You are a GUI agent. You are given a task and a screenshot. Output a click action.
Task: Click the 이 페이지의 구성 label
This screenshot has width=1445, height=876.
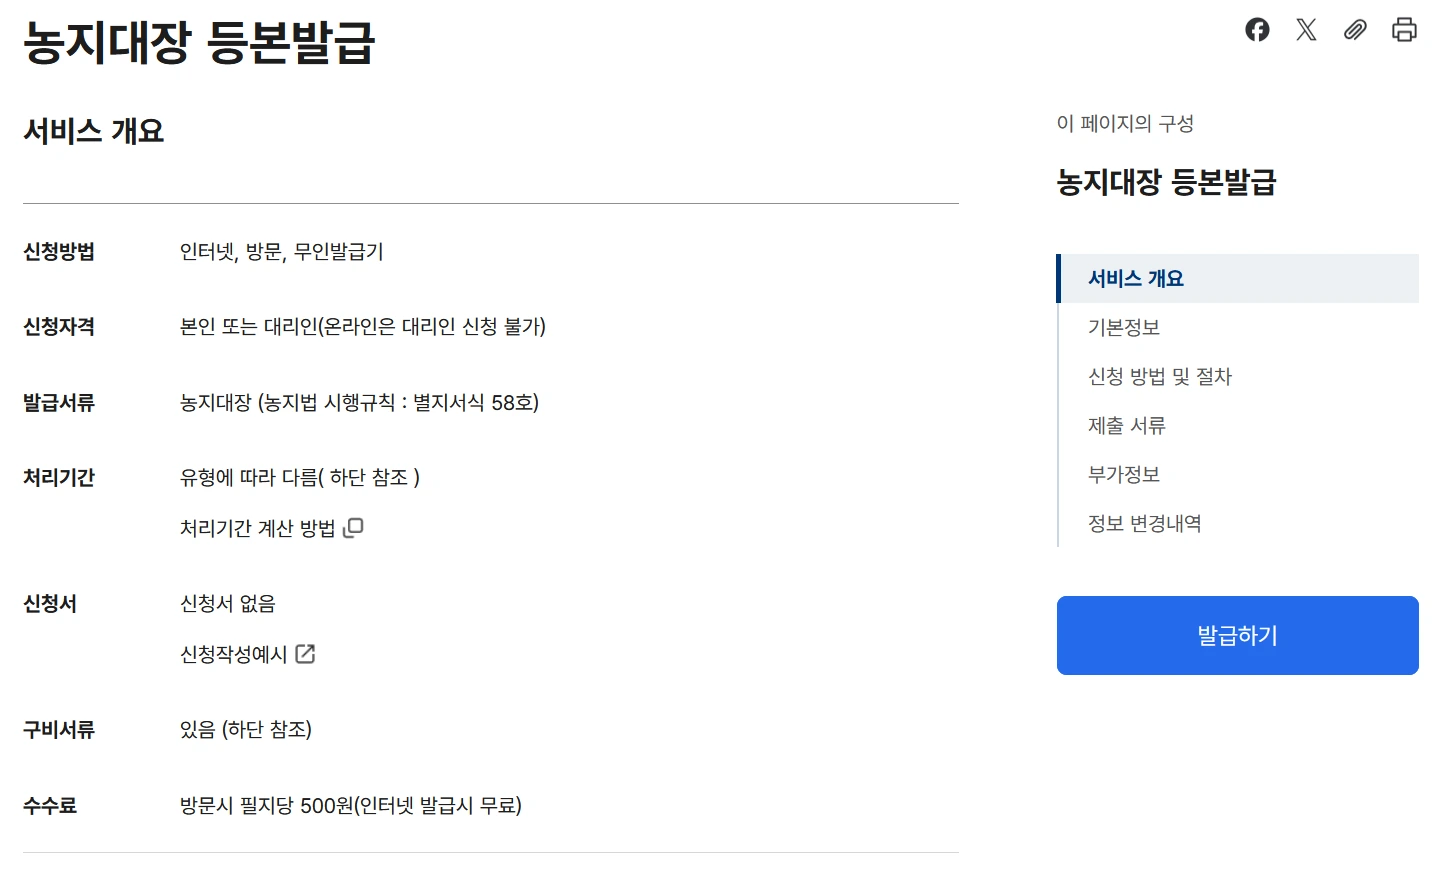[1125, 123]
